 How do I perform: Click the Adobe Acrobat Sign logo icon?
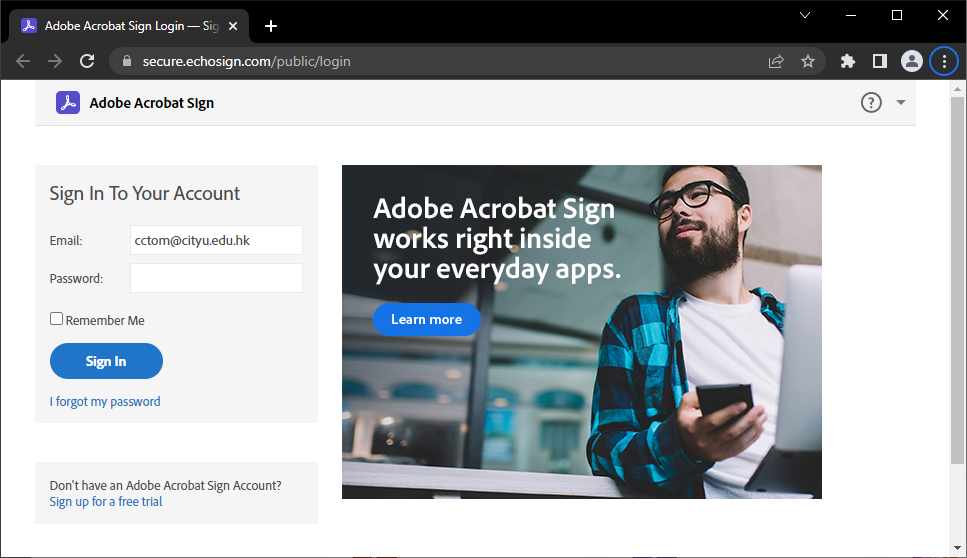67,102
